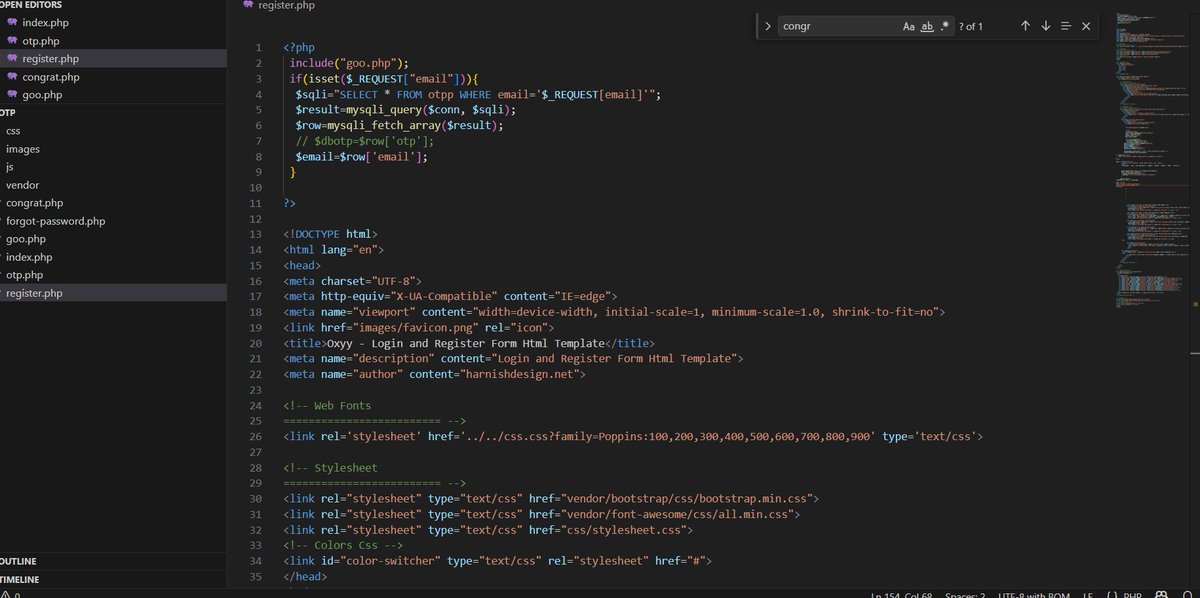Click the '<!-- Web Fonts' comment line
Image resolution: width=1200 pixels, height=598 pixels.
tap(327, 405)
